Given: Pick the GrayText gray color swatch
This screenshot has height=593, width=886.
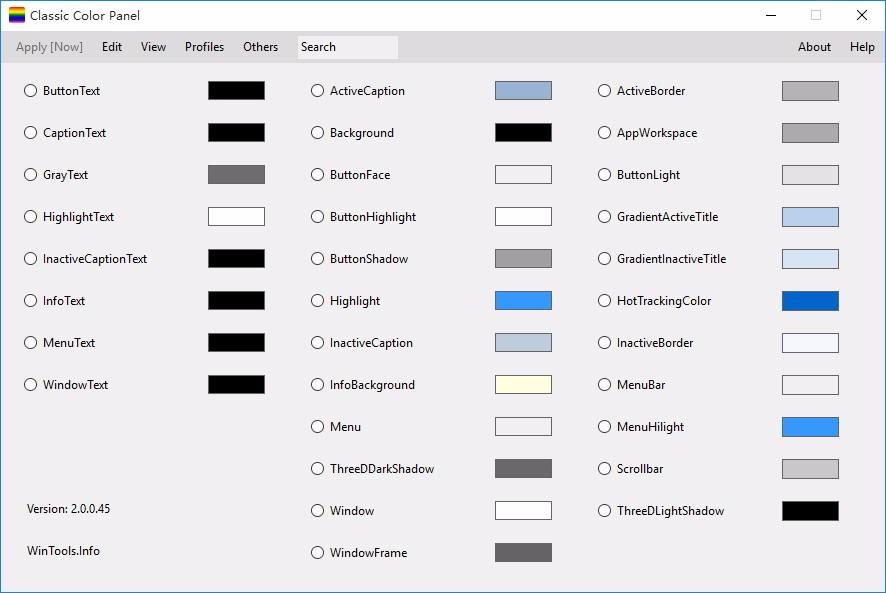Looking at the screenshot, I should 236,175.
